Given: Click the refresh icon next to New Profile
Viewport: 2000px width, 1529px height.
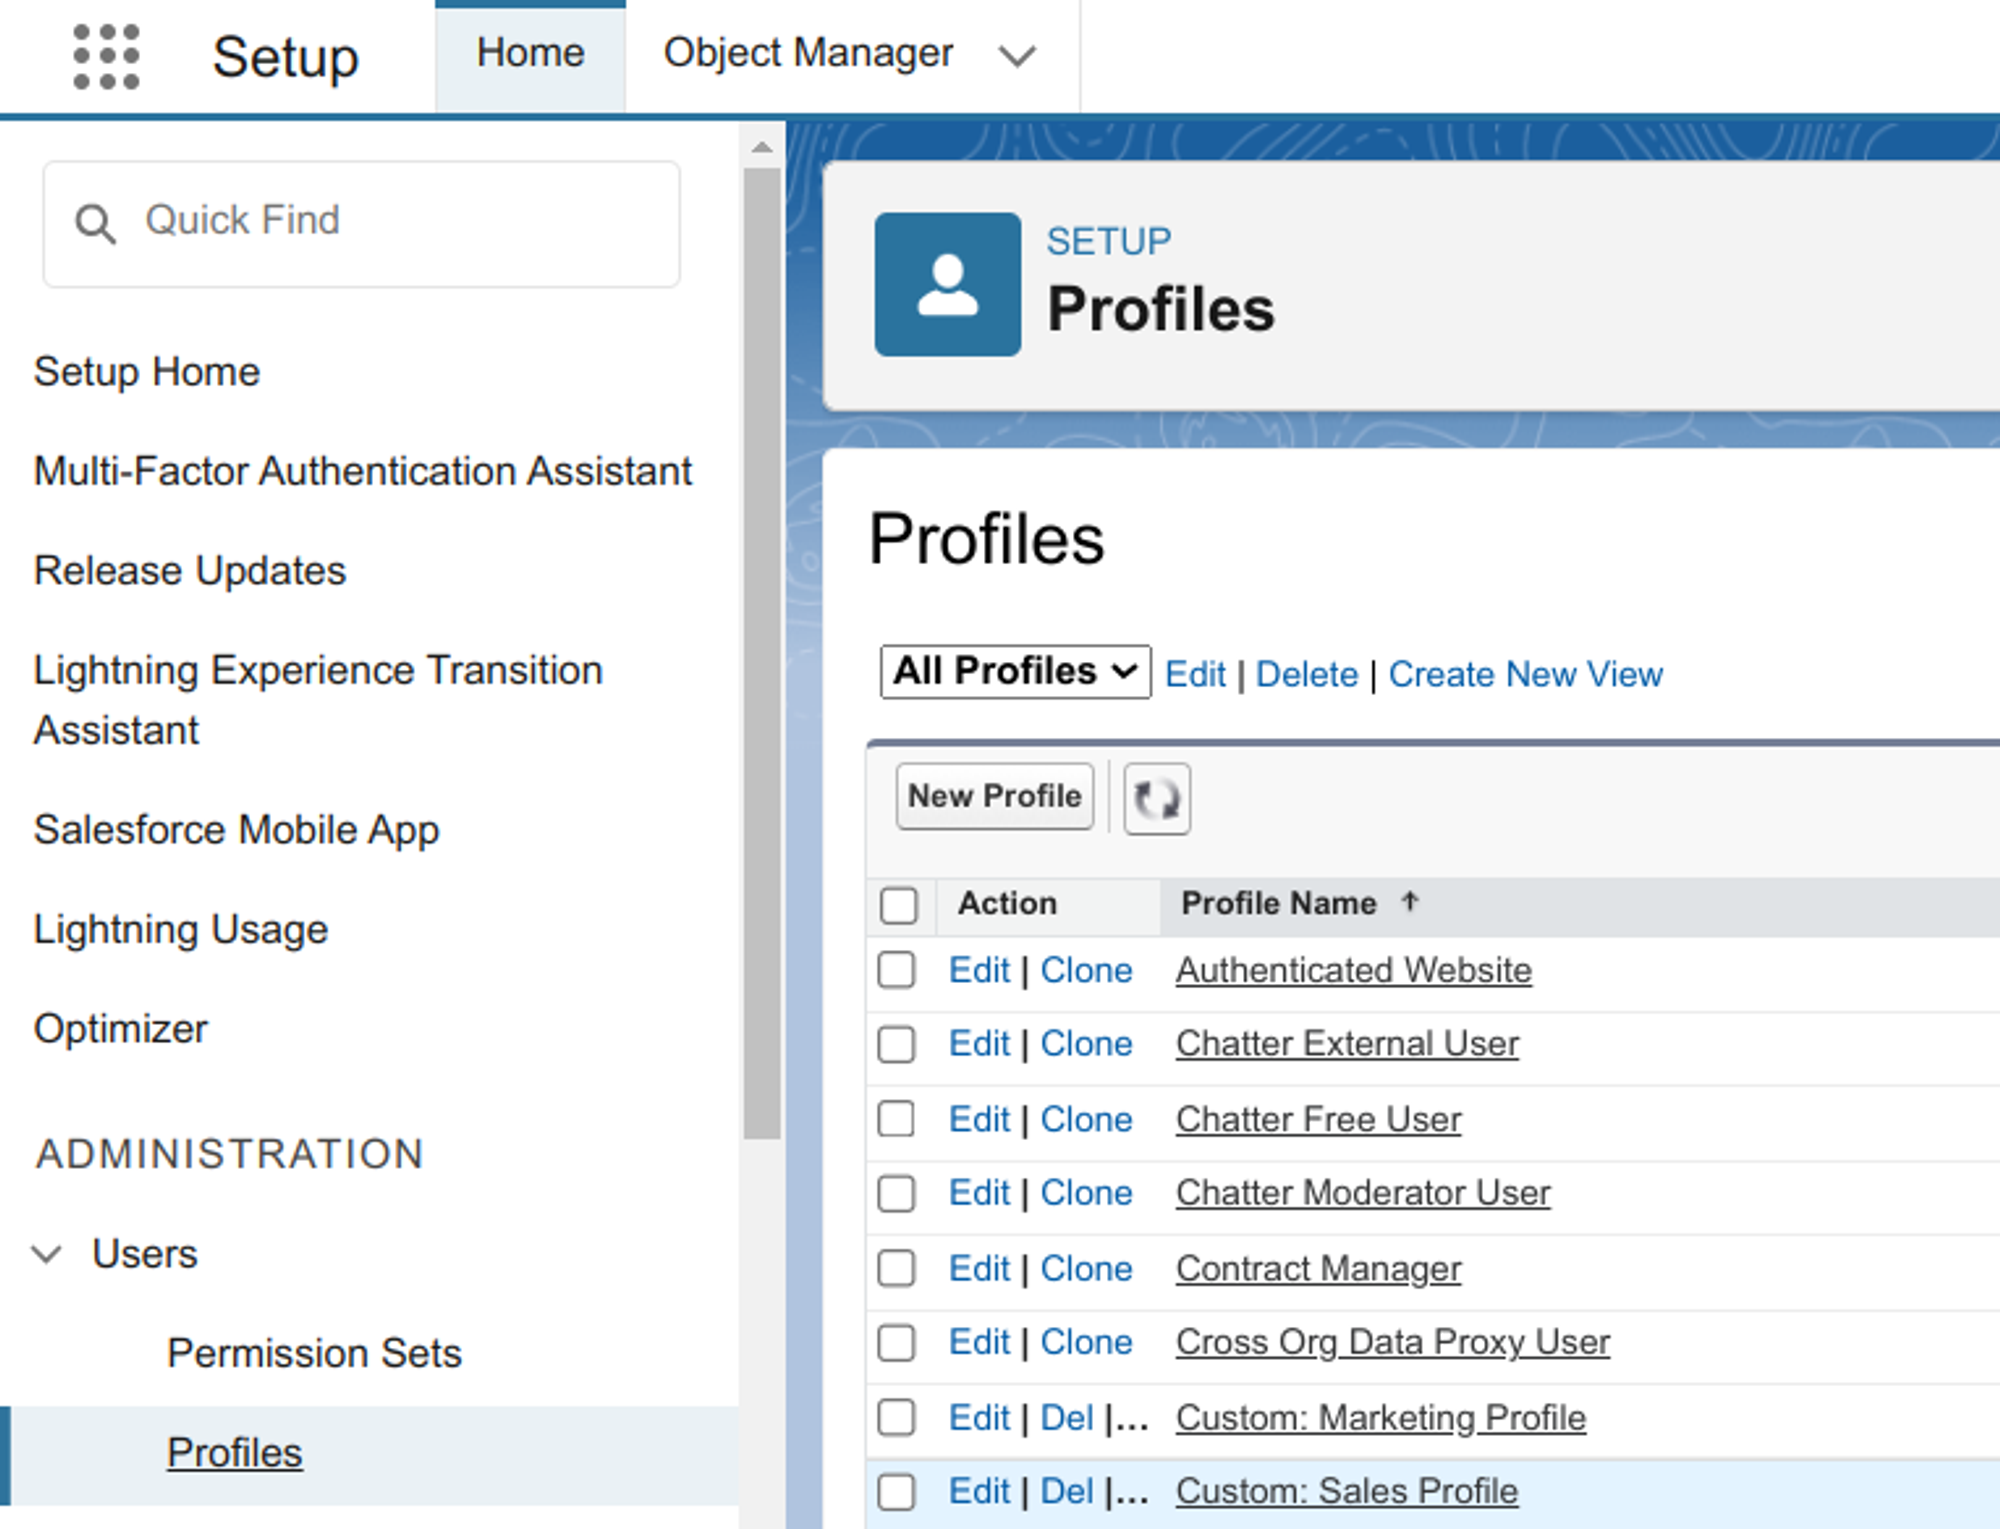Looking at the screenshot, I should pyautogui.click(x=1157, y=798).
